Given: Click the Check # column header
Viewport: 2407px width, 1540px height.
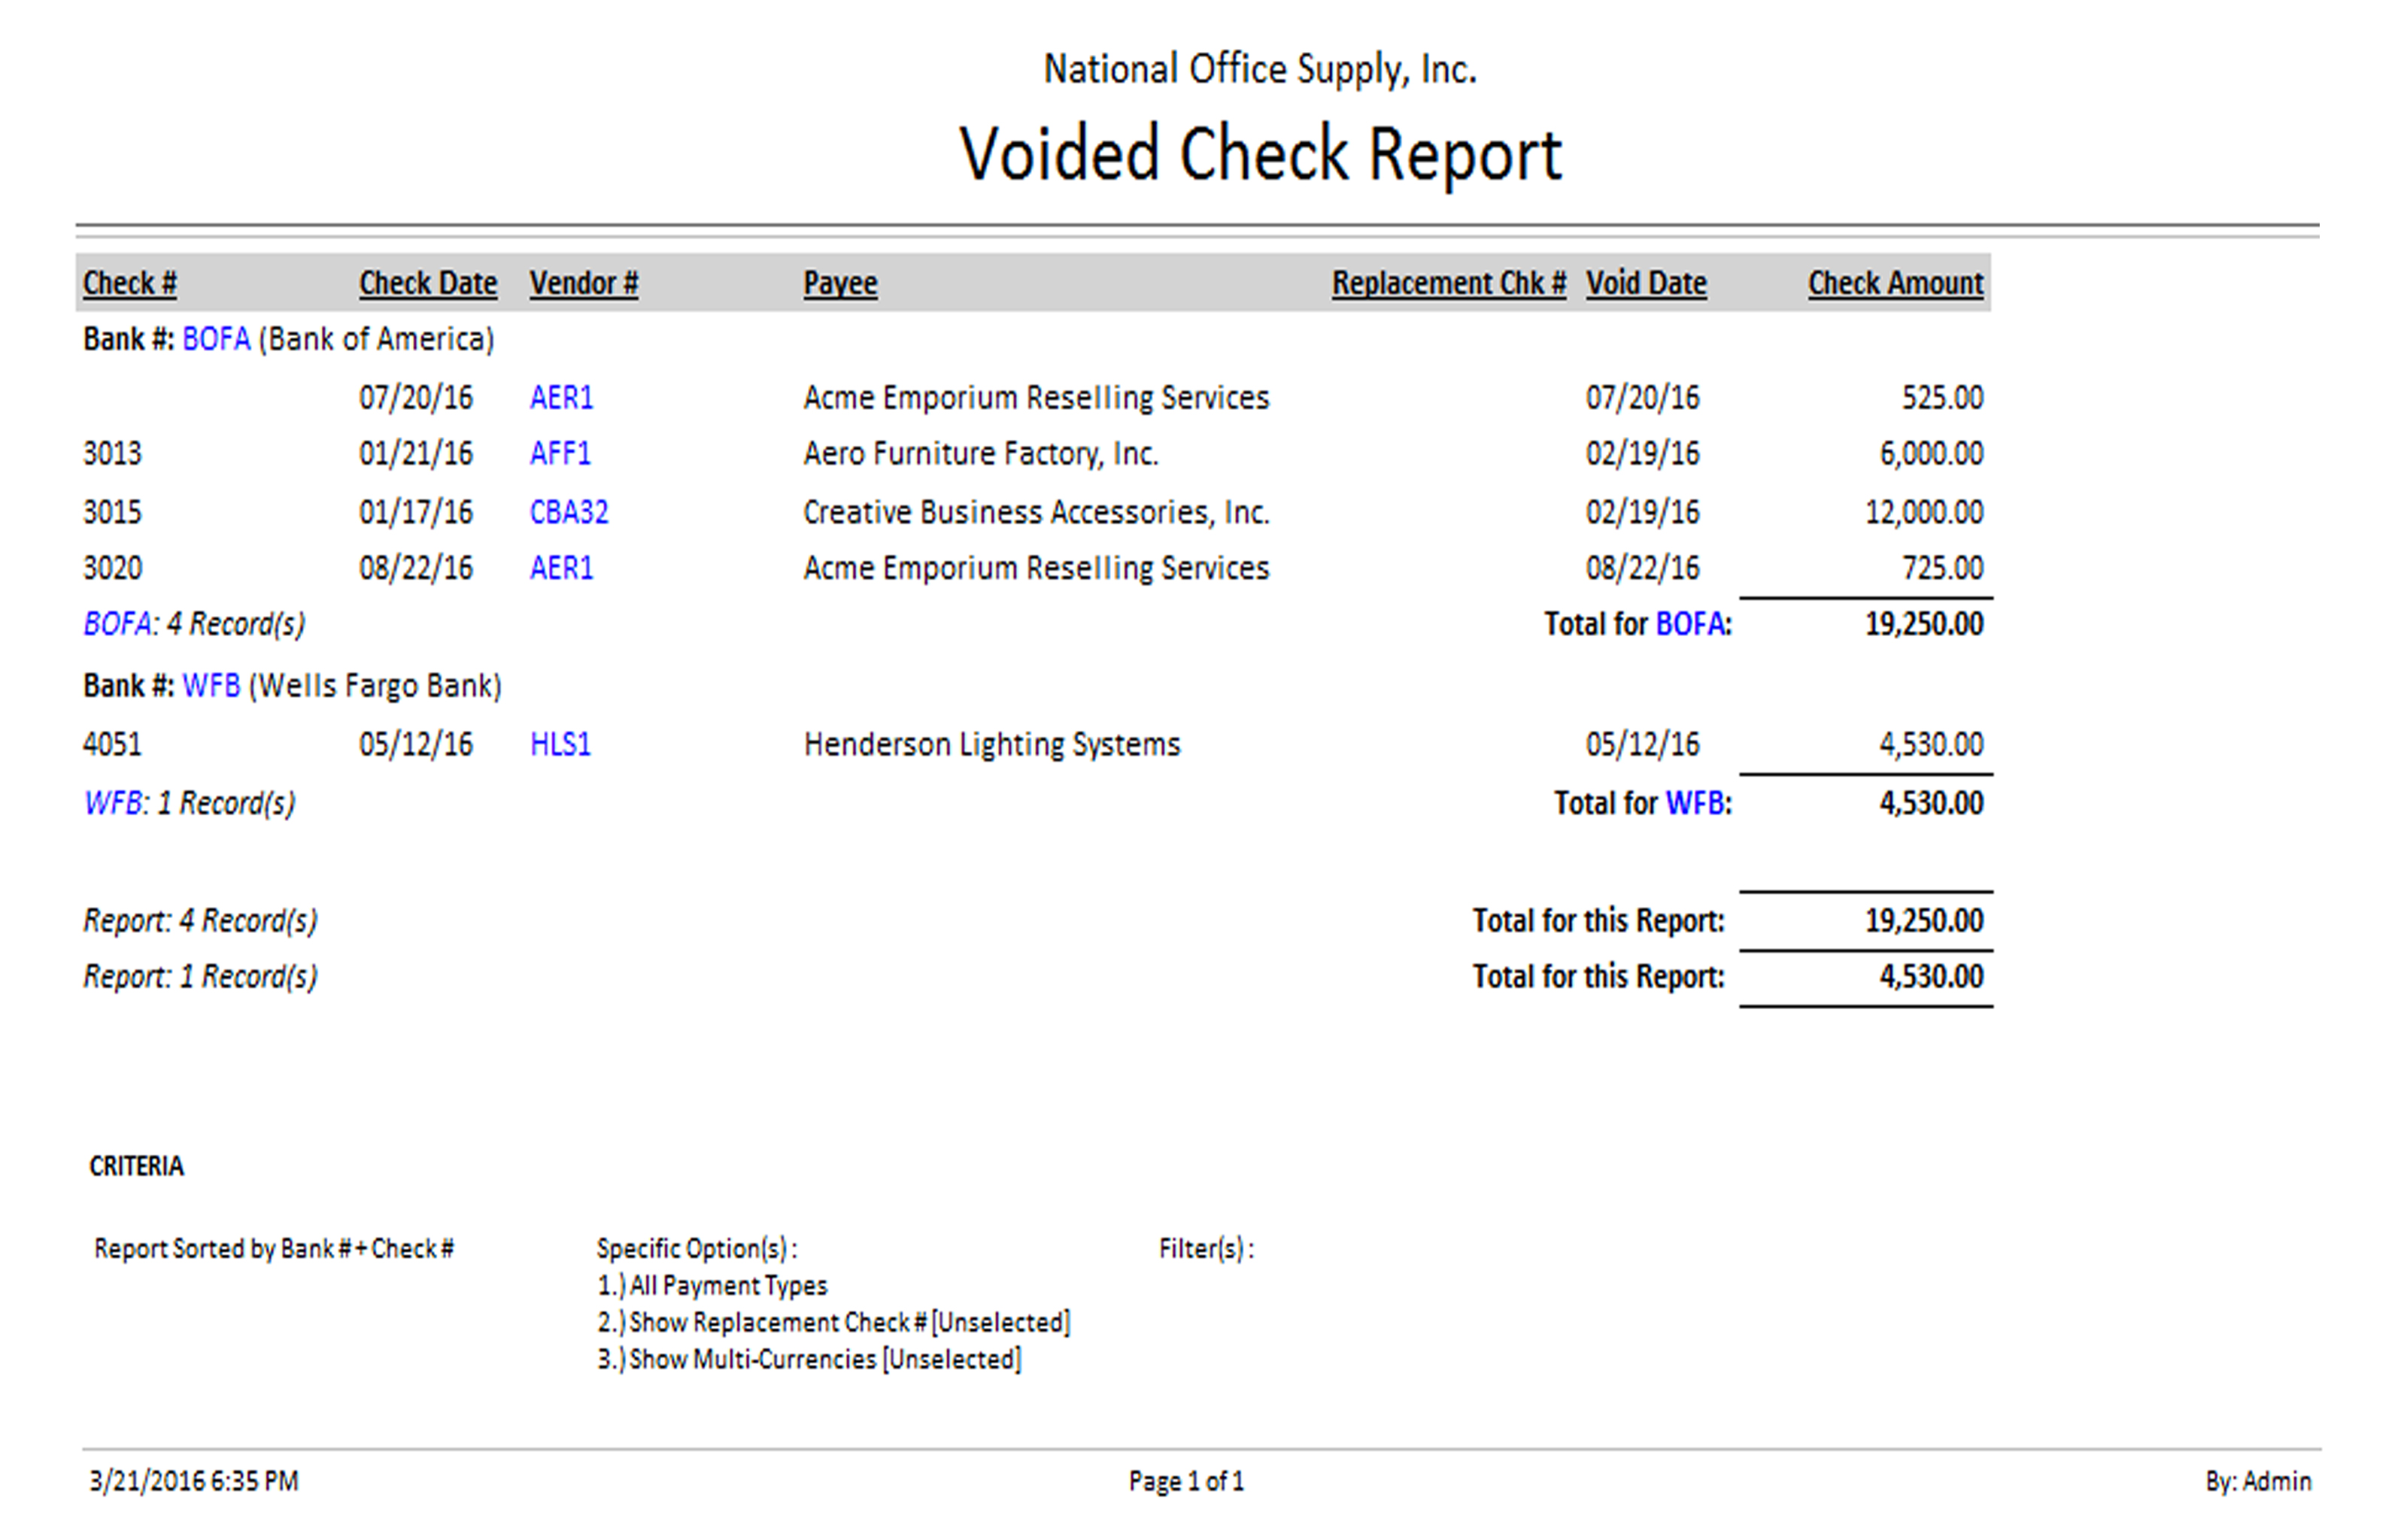Looking at the screenshot, I should [129, 283].
